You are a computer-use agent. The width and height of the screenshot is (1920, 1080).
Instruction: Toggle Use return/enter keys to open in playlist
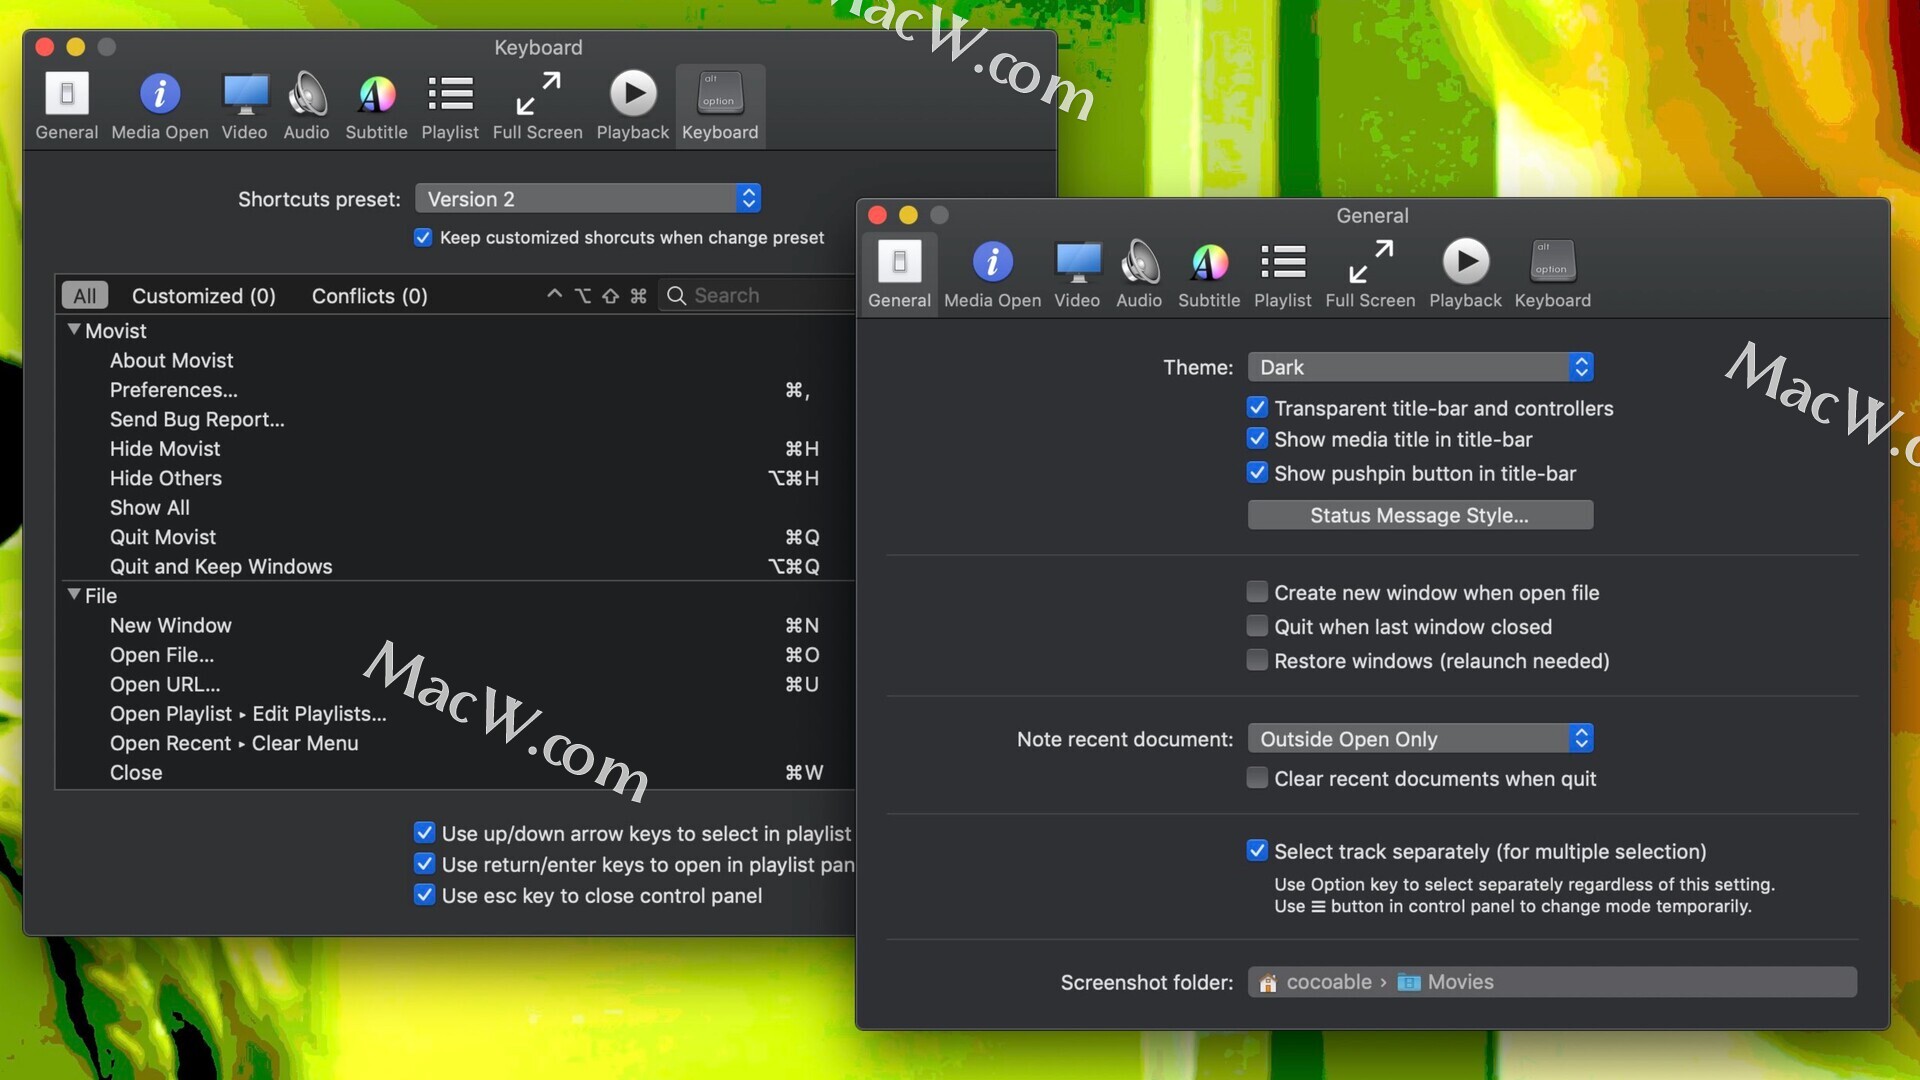(x=424, y=864)
